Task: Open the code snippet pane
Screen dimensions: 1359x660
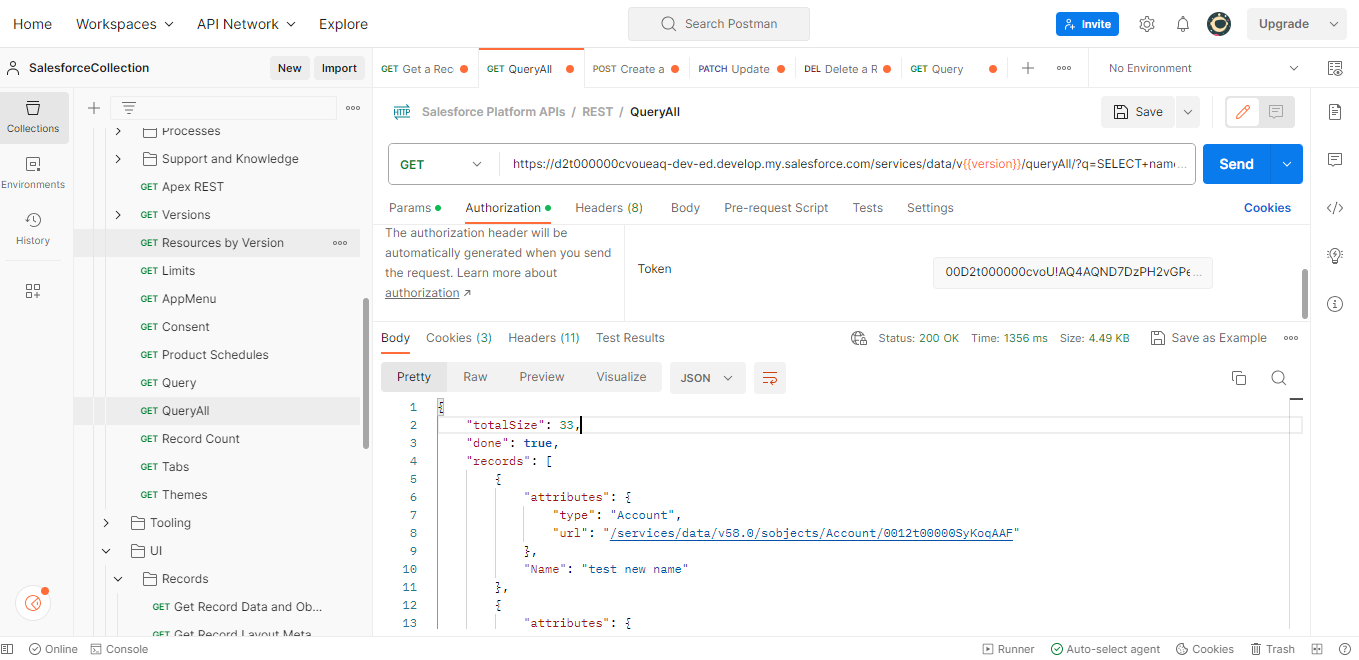Action: [x=1335, y=208]
